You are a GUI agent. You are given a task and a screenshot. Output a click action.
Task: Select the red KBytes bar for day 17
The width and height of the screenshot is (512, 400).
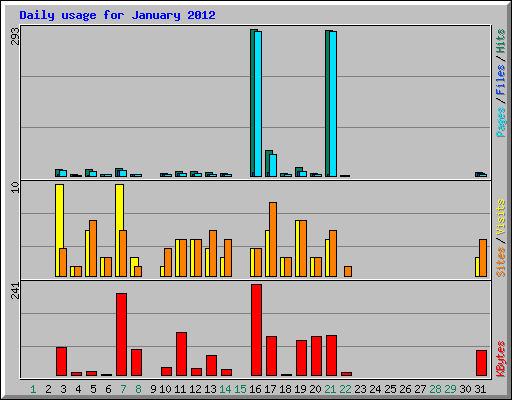pyautogui.click(x=271, y=356)
